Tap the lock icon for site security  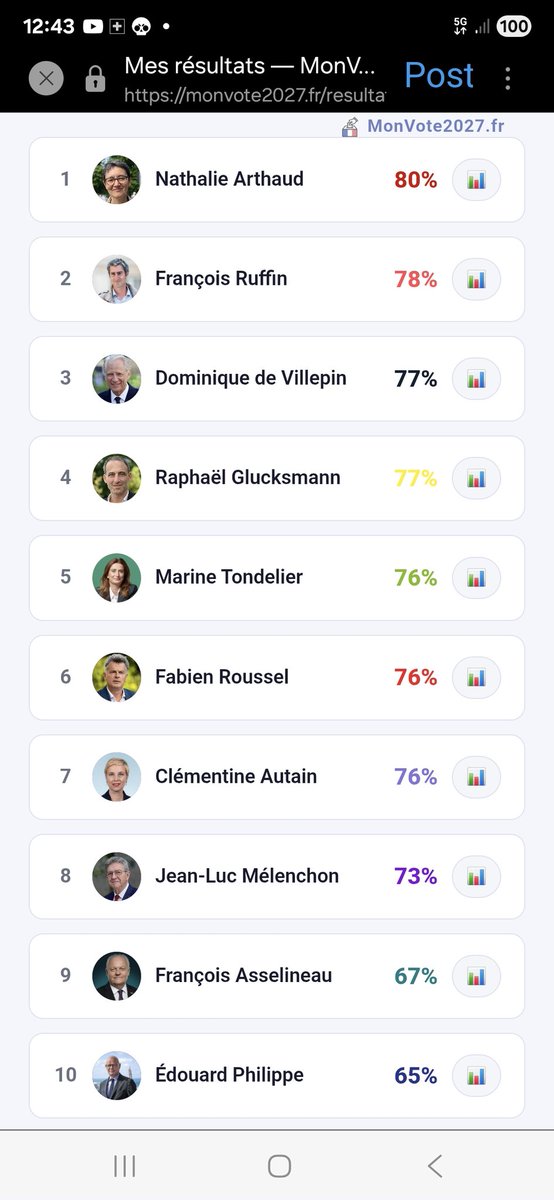coord(95,78)
